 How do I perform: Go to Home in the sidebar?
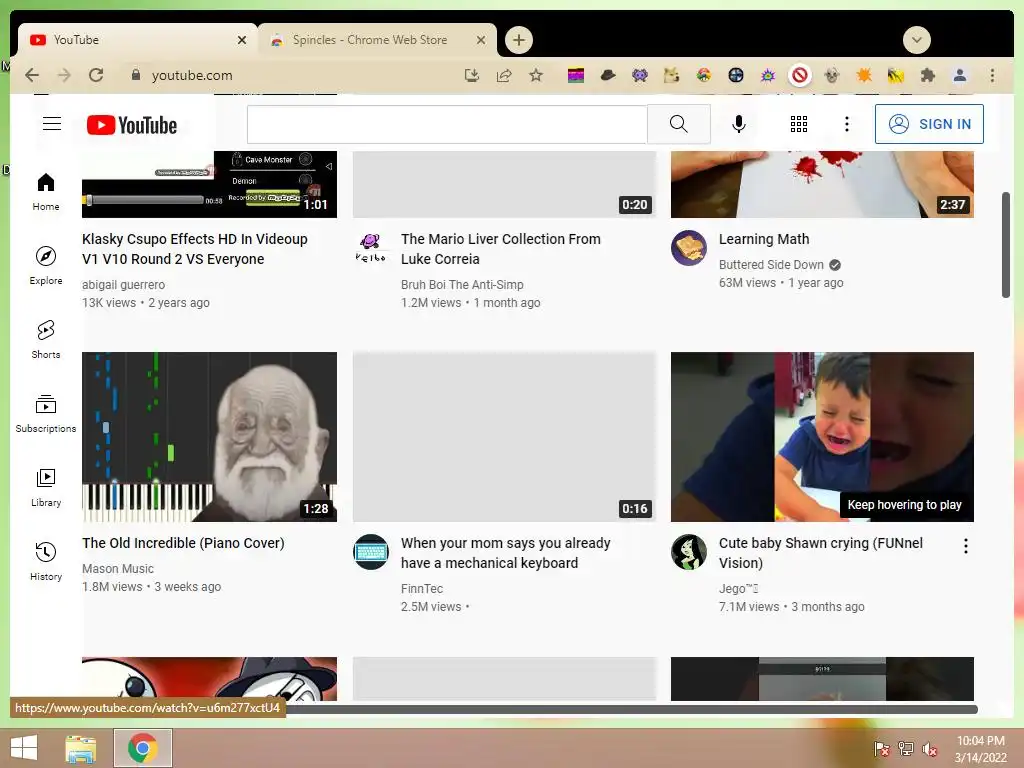point(46,192)
